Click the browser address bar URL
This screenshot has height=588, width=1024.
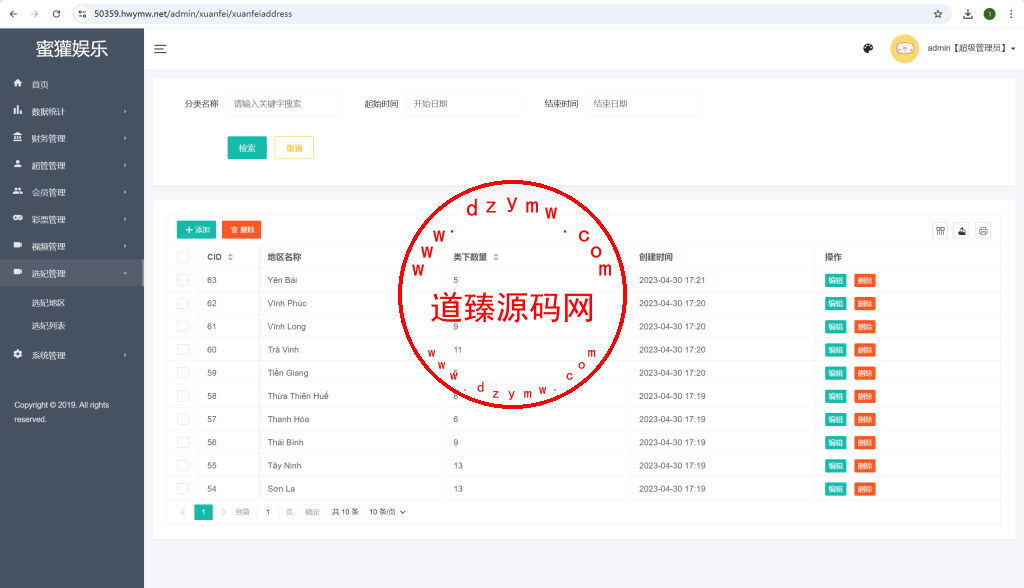click(193, 14)
